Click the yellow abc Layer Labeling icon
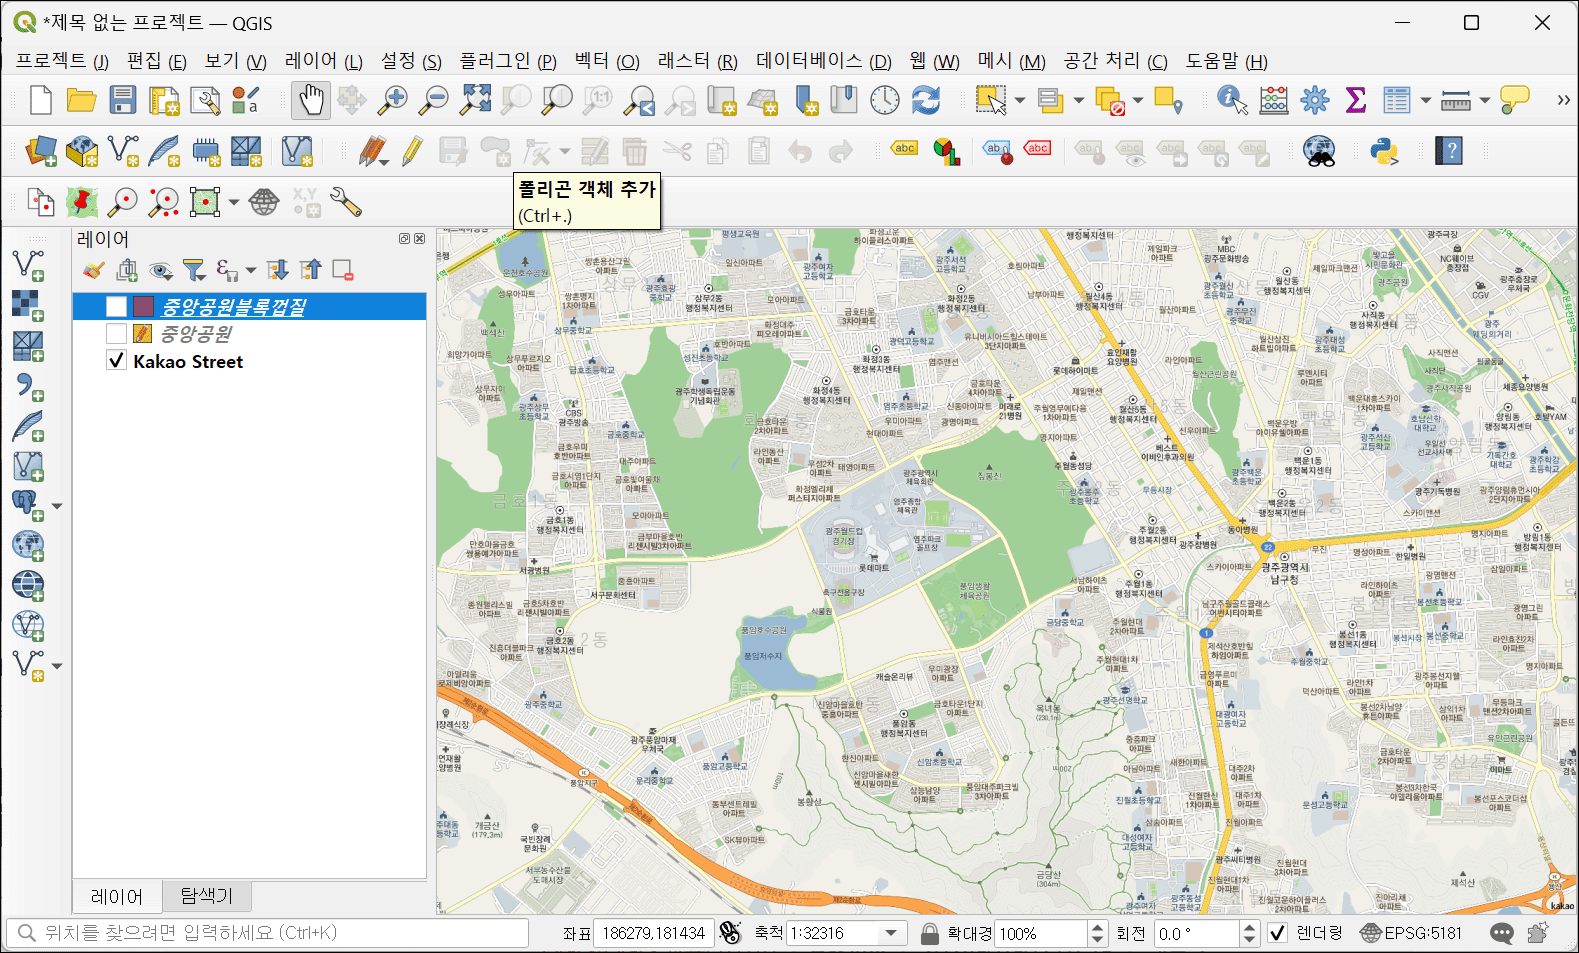The image size is (1579, 953). click(905, 149)
